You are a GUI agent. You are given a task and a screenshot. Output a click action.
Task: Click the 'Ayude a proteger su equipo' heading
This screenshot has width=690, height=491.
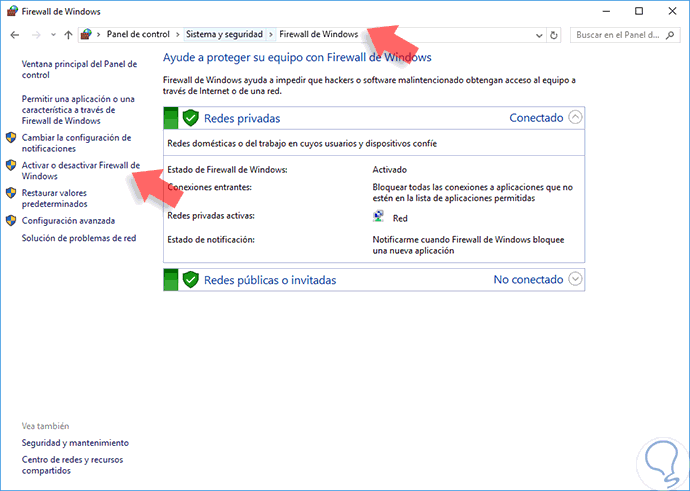[297, 57]
